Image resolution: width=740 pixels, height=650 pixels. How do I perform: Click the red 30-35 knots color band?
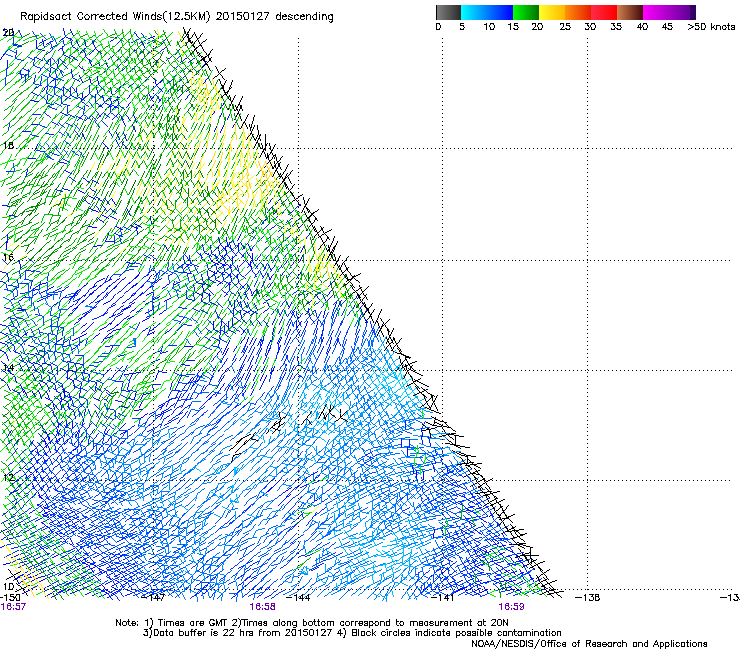(x=604, y=12)
